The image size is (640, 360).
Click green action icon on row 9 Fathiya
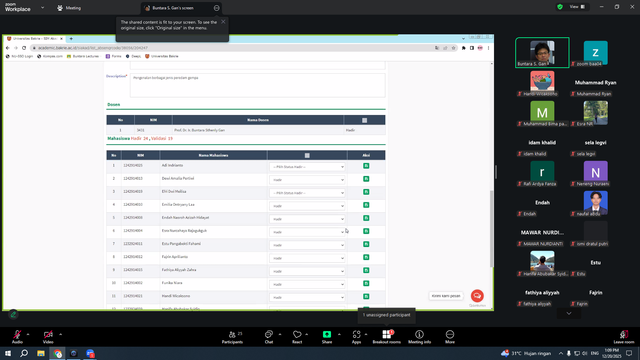[x=366, y=270]
